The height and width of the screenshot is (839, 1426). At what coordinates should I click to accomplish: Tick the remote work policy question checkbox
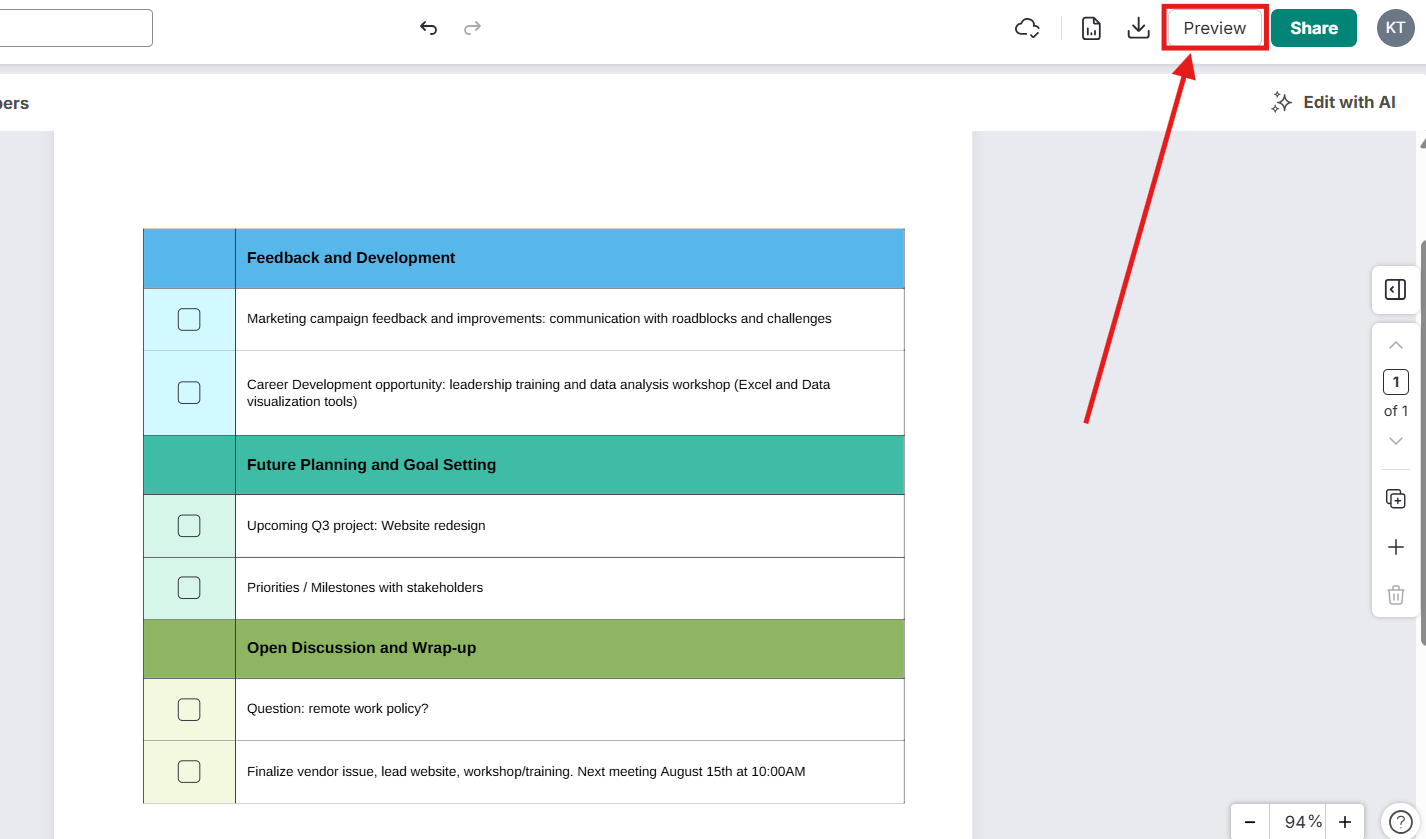point(188,709)
